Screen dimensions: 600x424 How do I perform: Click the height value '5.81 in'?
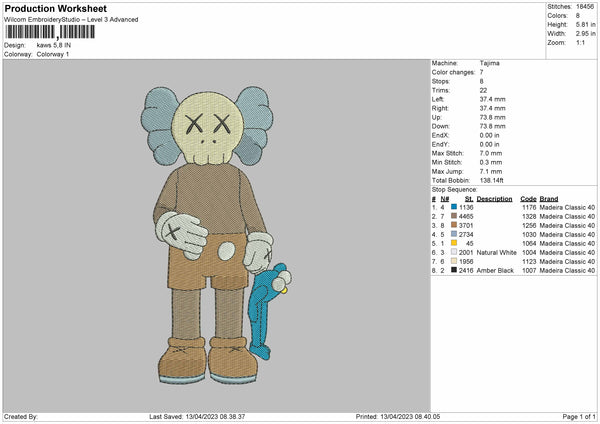pyautogui.click(x=585, y=24)
